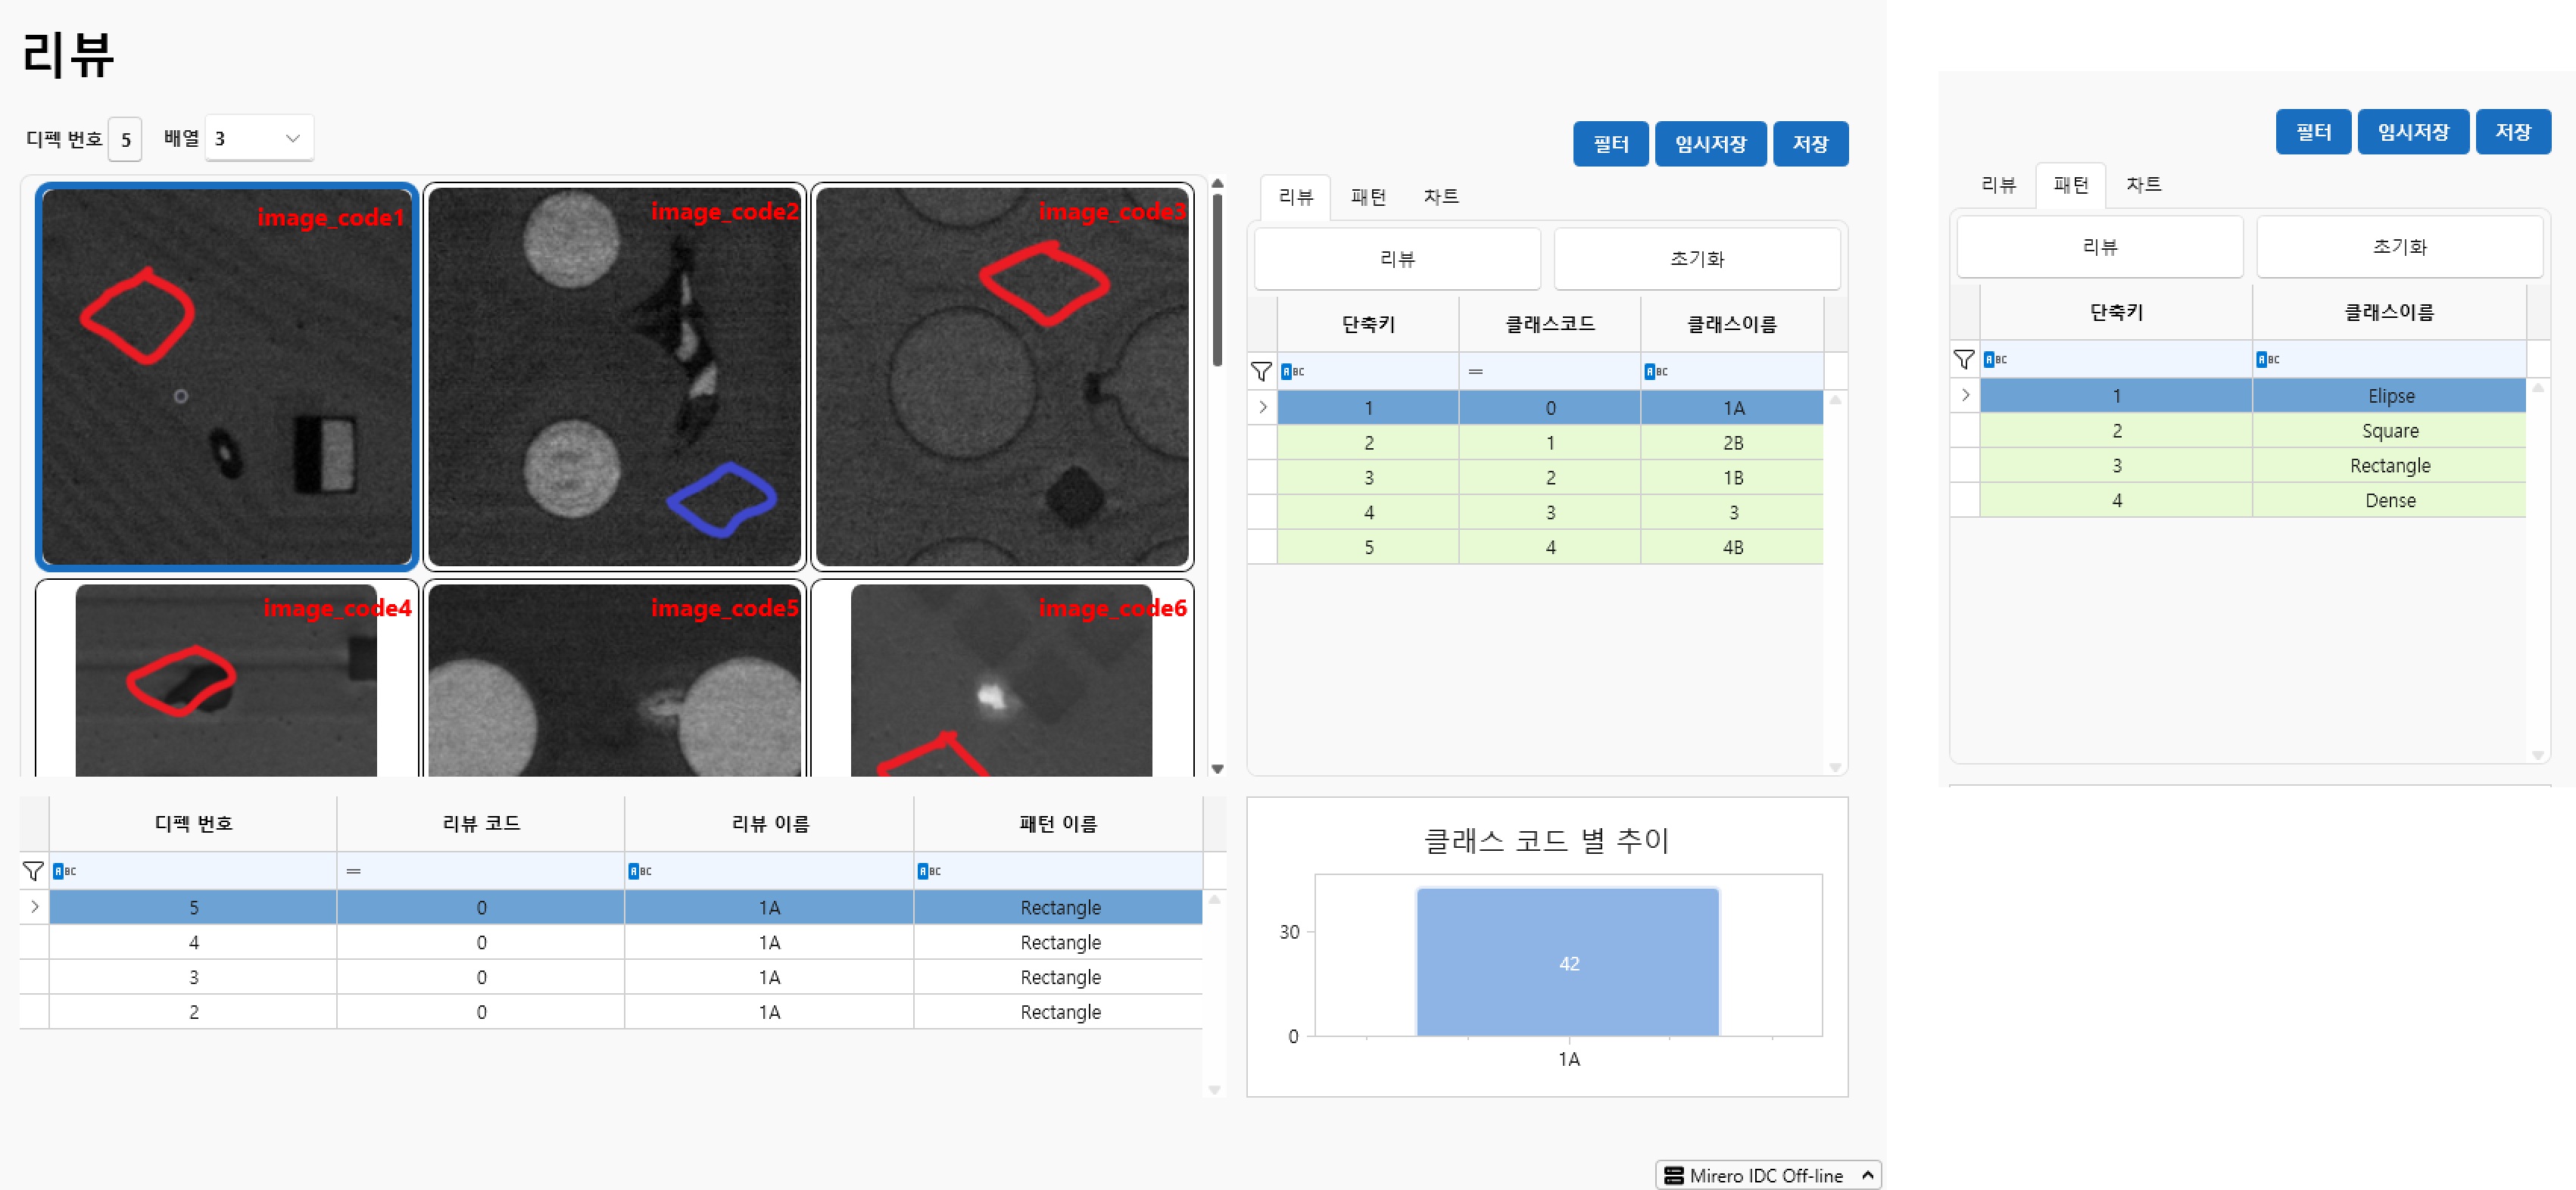2576x1190 pixels.
Task: Click filter funnel icon in defect list grid
Action: [x=33, y=872]
